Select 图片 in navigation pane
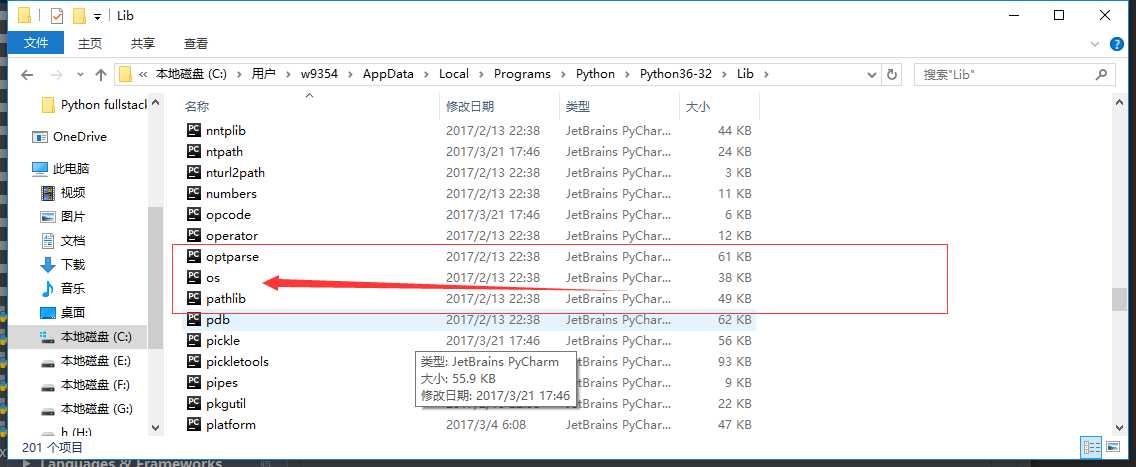 click(x=72, y=216)
